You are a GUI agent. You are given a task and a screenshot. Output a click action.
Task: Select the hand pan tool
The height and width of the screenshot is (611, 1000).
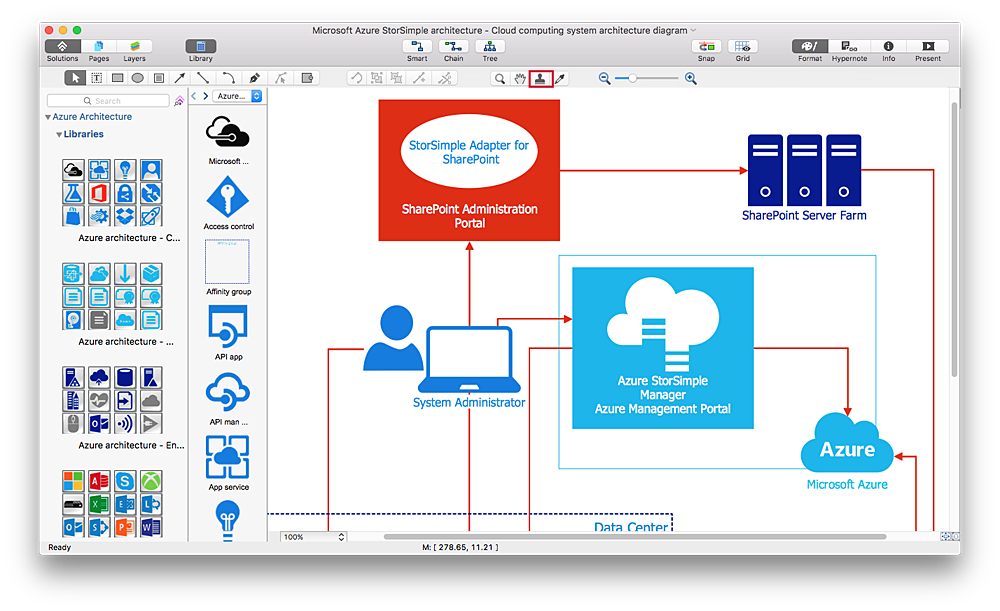click(x=522, y=78)
